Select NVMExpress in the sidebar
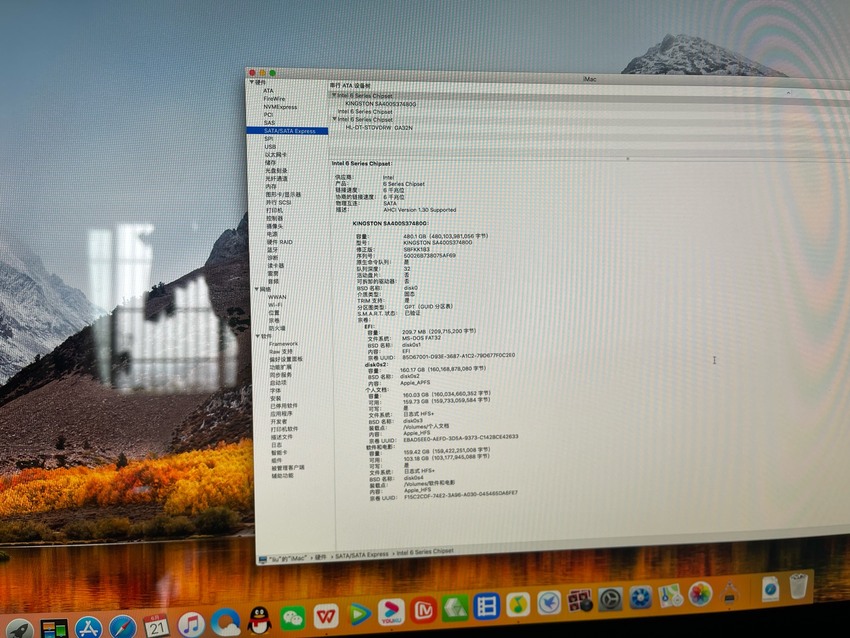The width and height of the screenshot is (850, 638). click(x=280, y=107)
